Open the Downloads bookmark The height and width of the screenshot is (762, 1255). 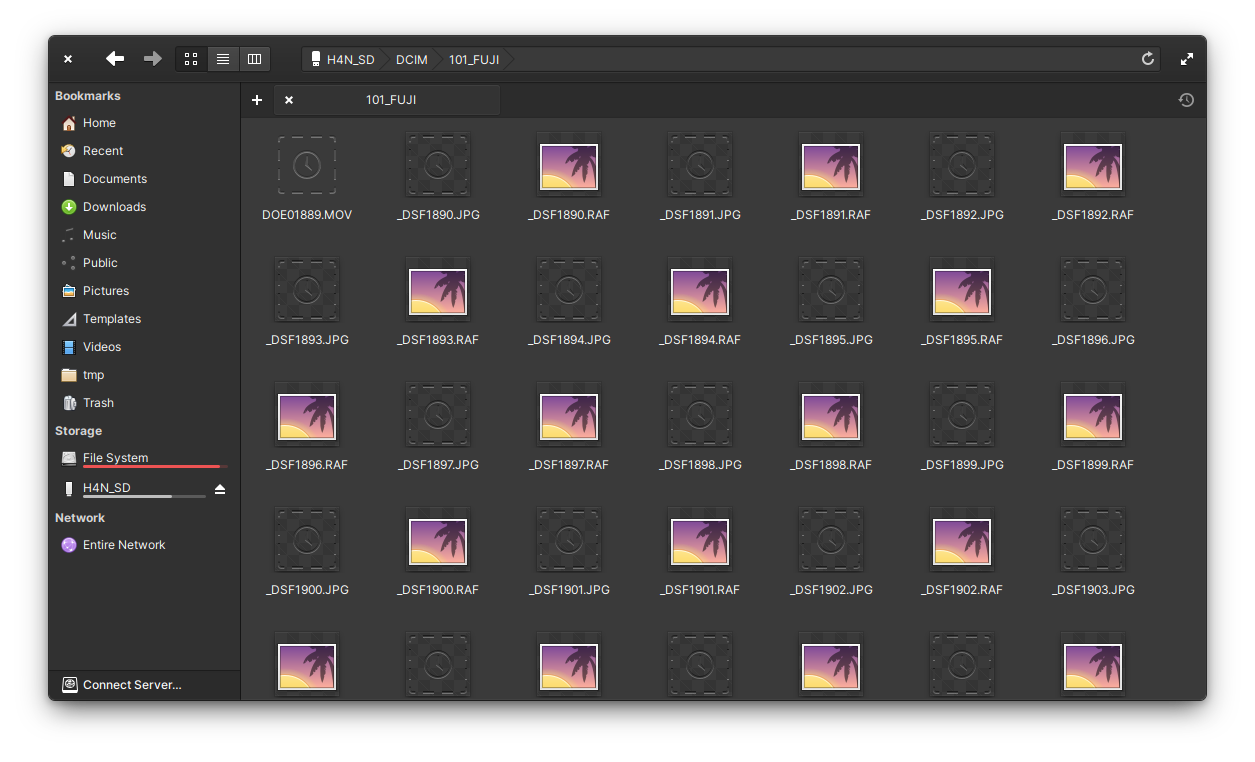(x=112, y=206)
